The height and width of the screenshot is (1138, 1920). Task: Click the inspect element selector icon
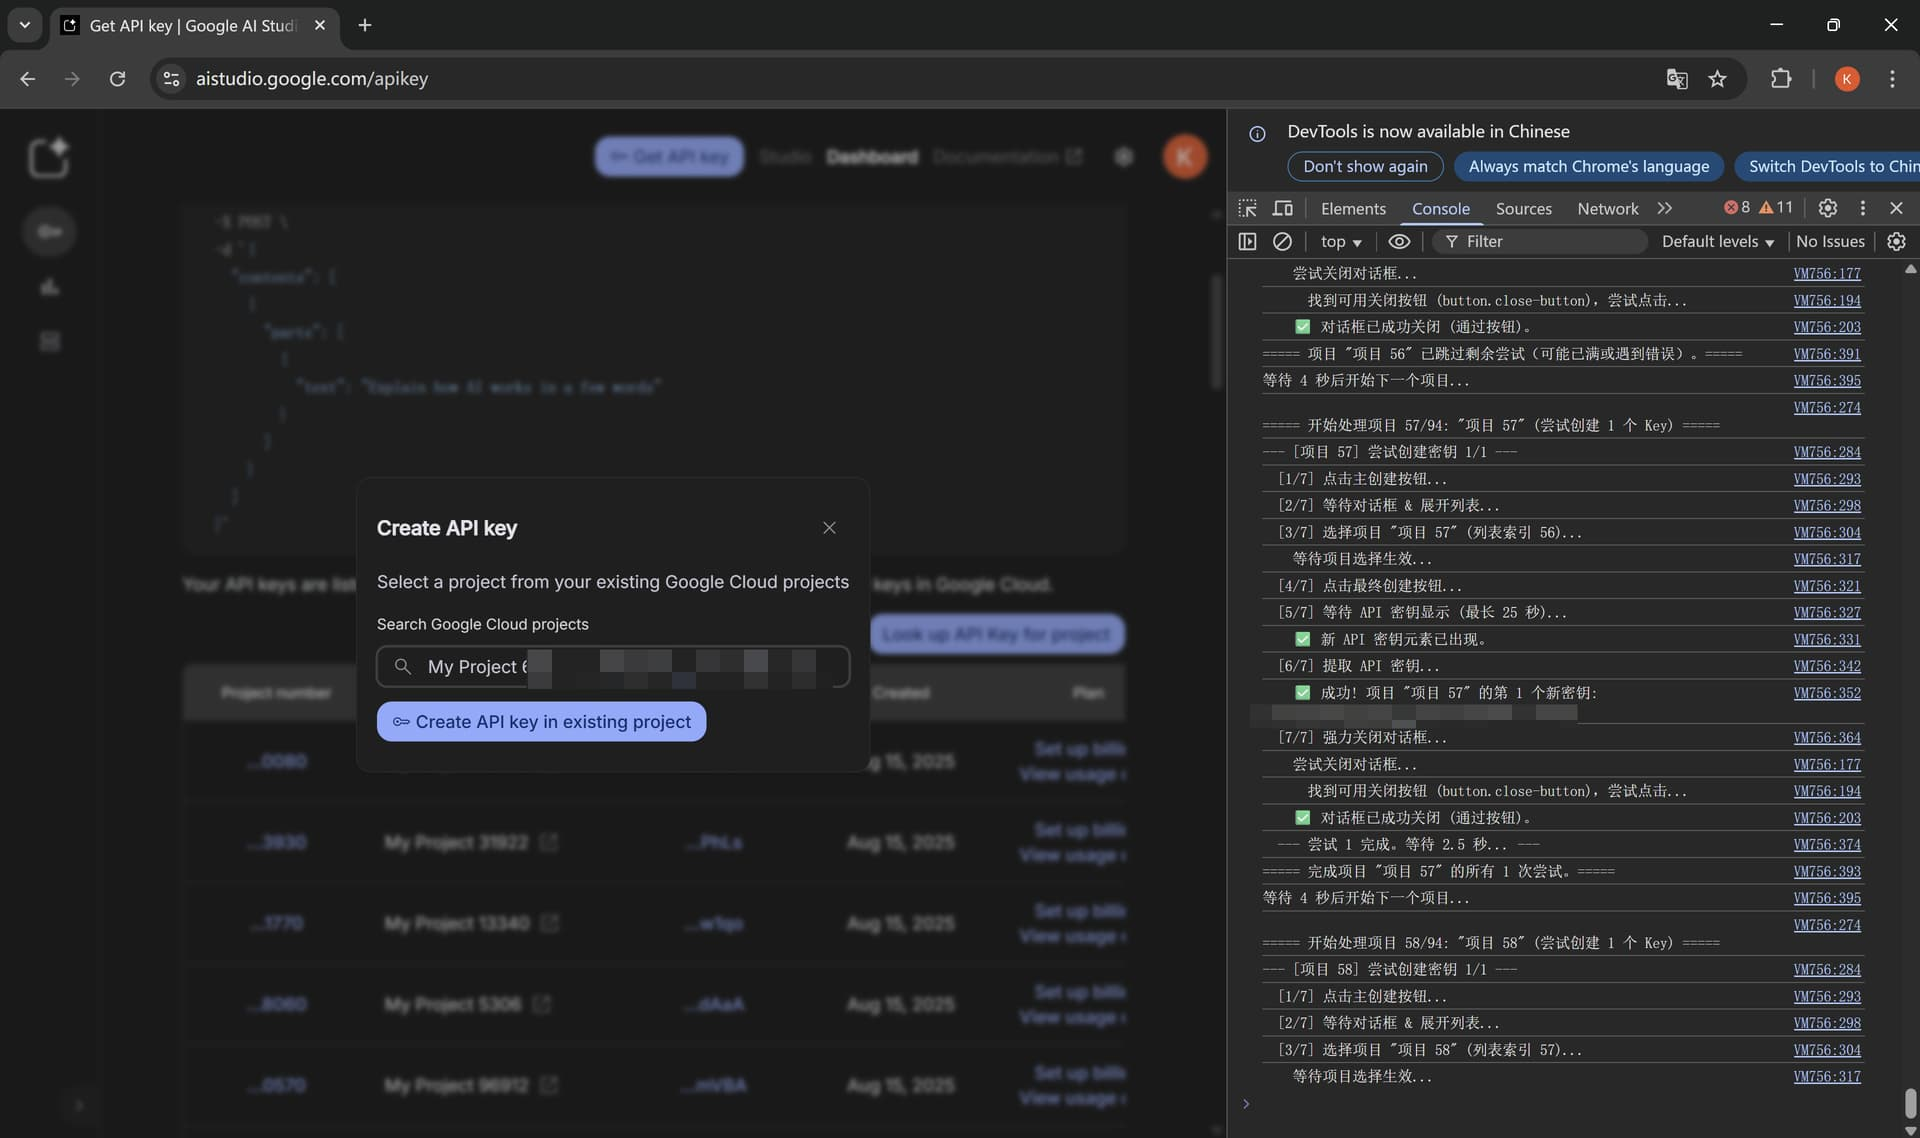point(1247,208)
